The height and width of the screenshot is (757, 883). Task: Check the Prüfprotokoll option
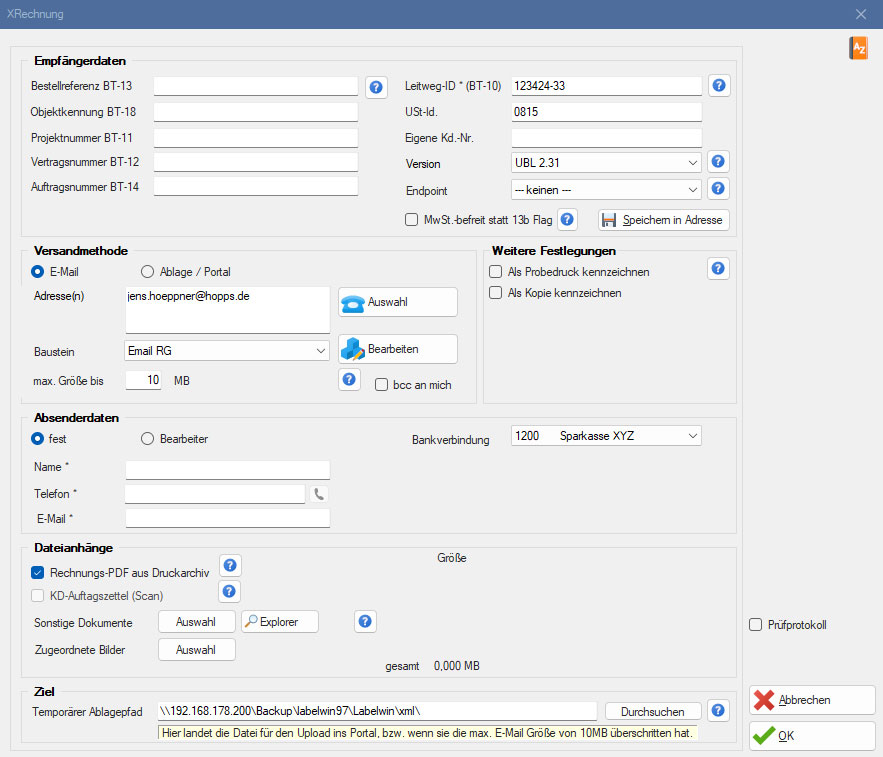pyautogui.click(x=756, y=625)
